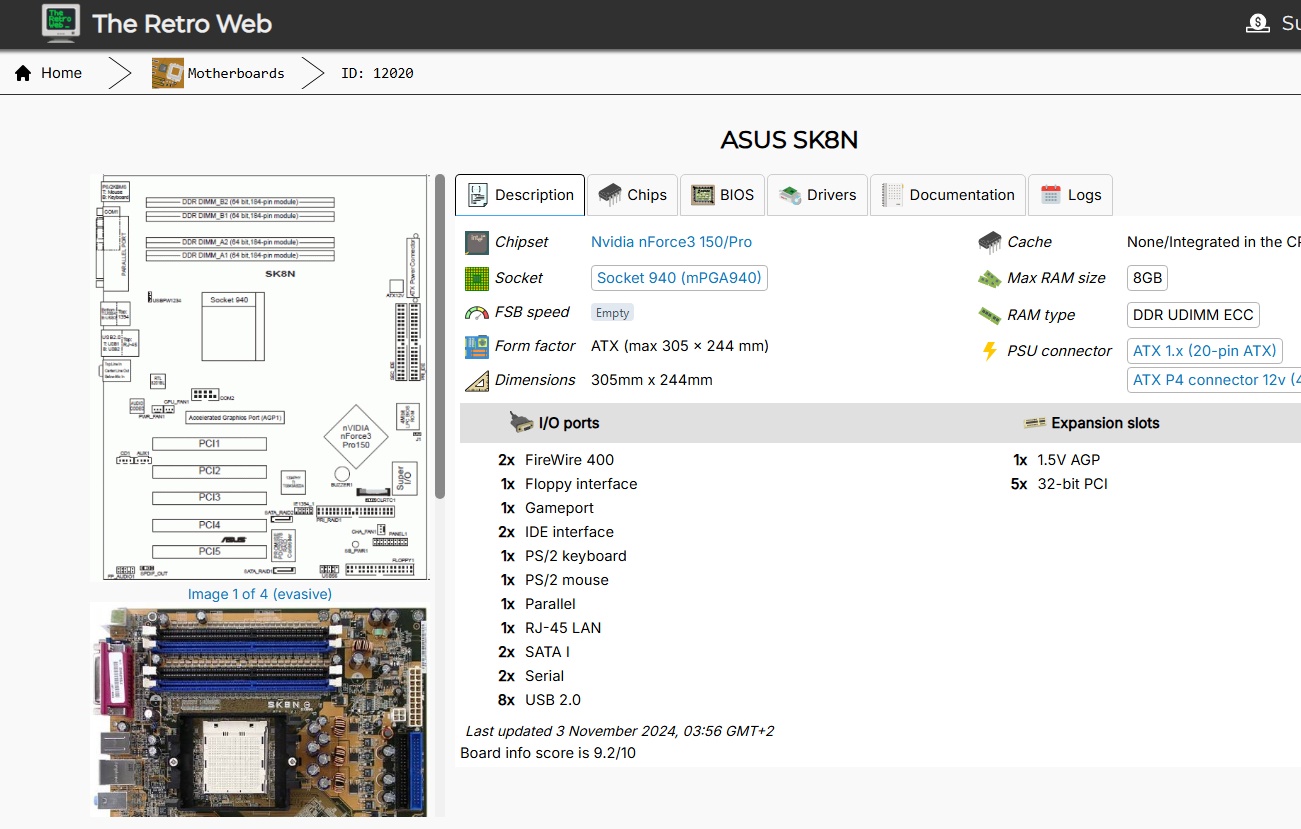Click the ATX 1.x (20-pin ATX) tag
The image size is (1301, 829).
click(1204, 351)
